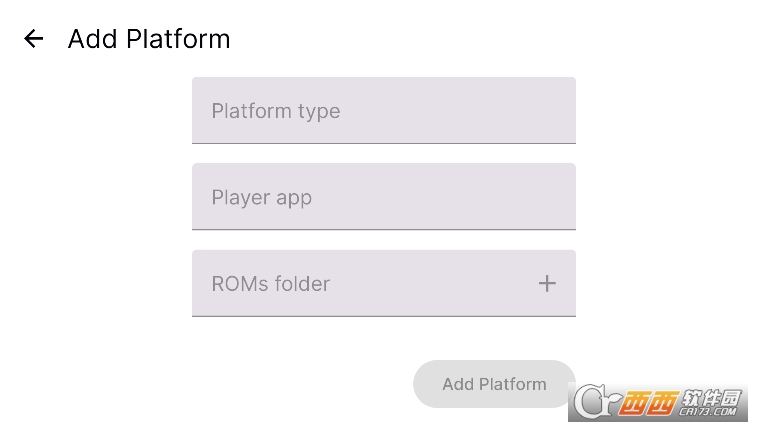Click the "Player app" placeholder text
Viewport: 768px width, 432px height.
(262, 198)
